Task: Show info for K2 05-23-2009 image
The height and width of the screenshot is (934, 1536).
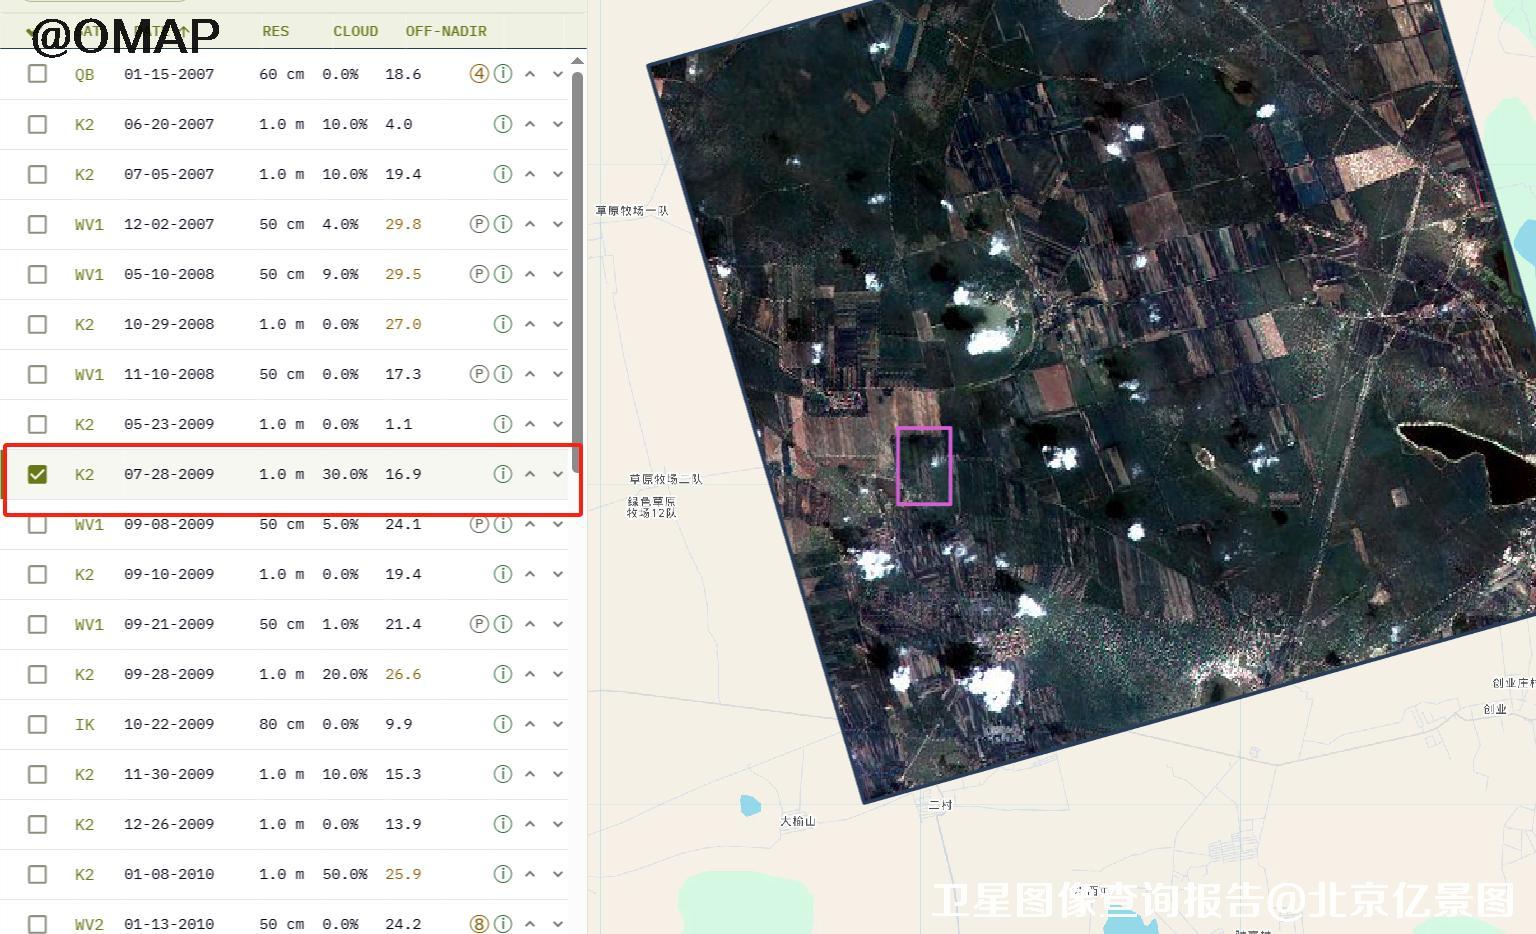Action: (x=503, y=424)
